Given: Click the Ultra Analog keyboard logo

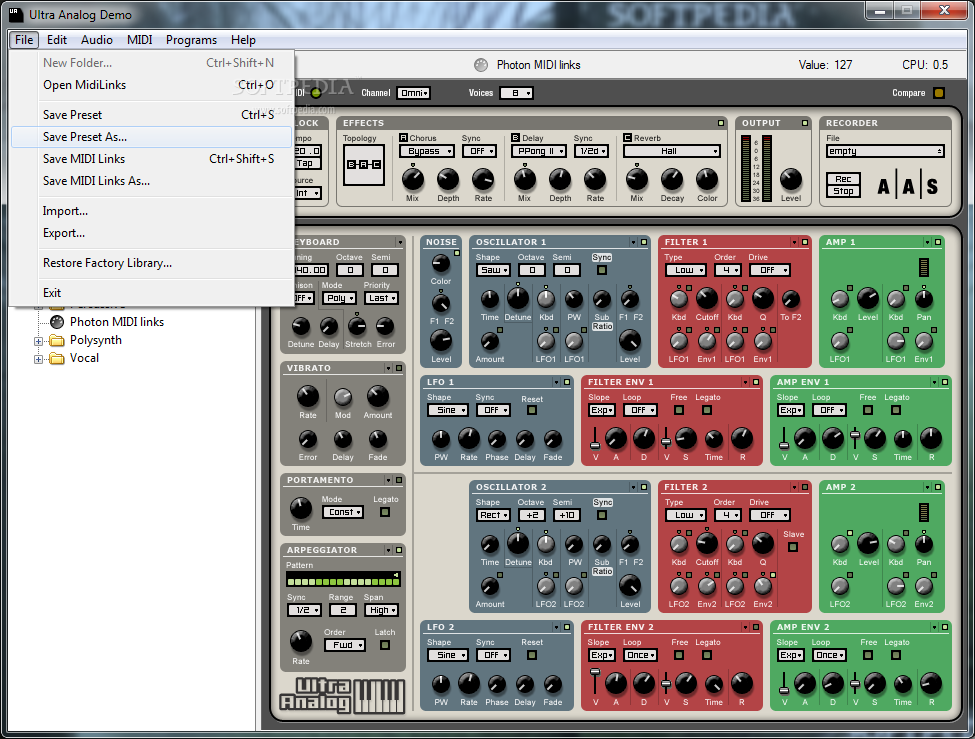Looking at the screenshot, I should click(342, 695).
